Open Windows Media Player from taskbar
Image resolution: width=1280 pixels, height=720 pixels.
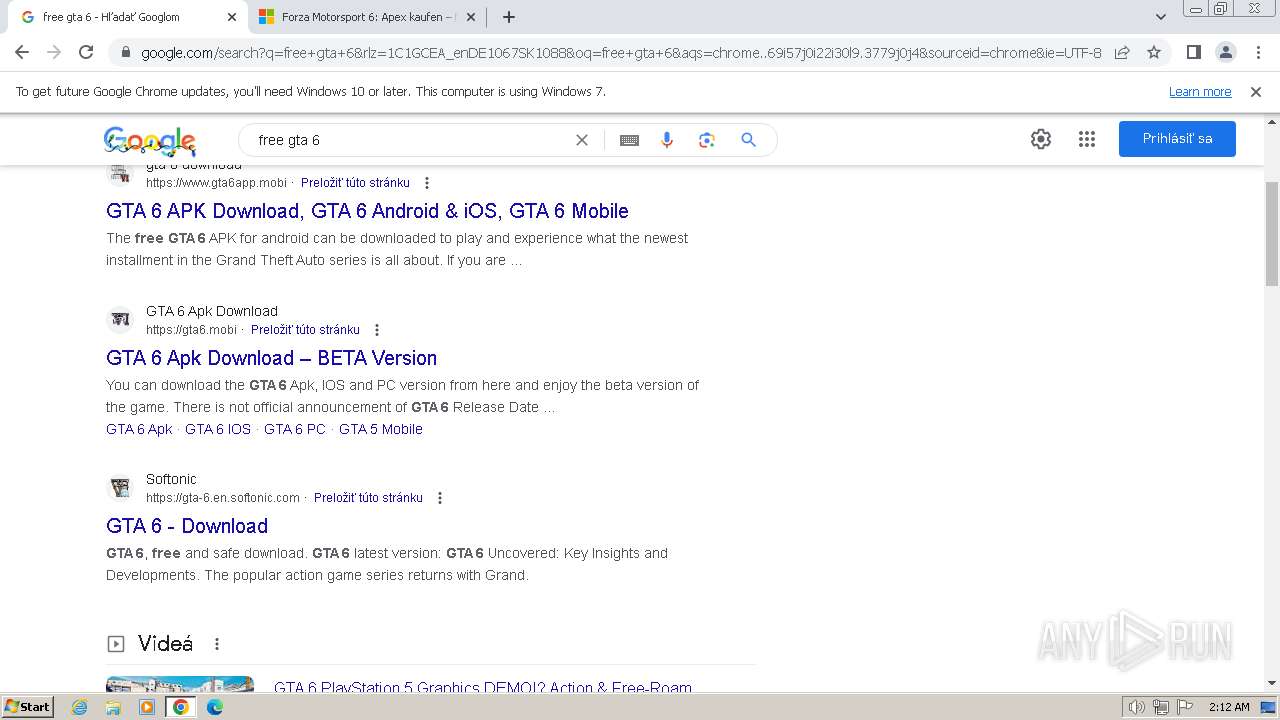tap(147, 707)
